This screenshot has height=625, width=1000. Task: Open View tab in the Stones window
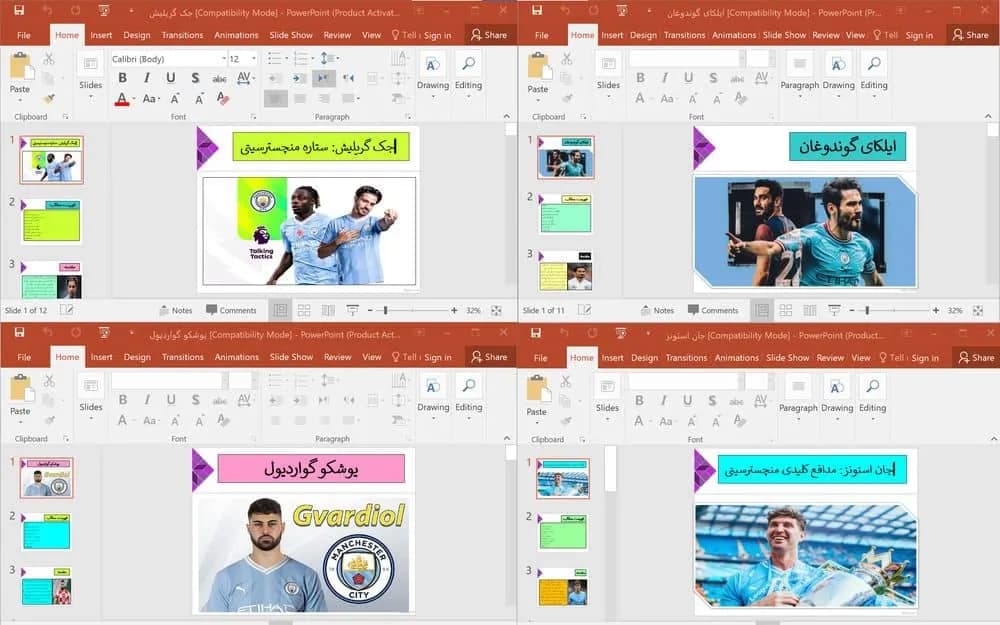860,358
